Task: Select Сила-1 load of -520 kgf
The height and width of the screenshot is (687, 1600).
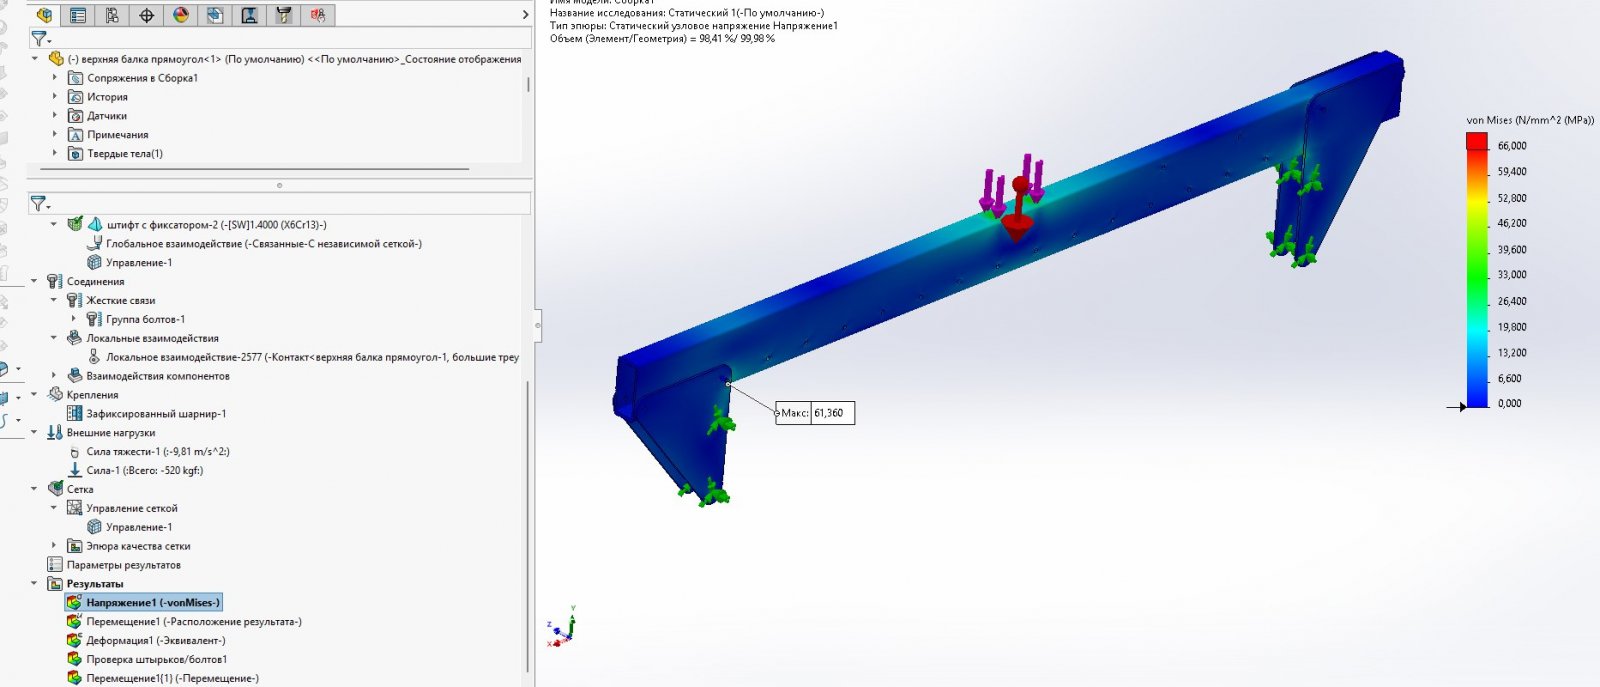Action: (144, 471)
